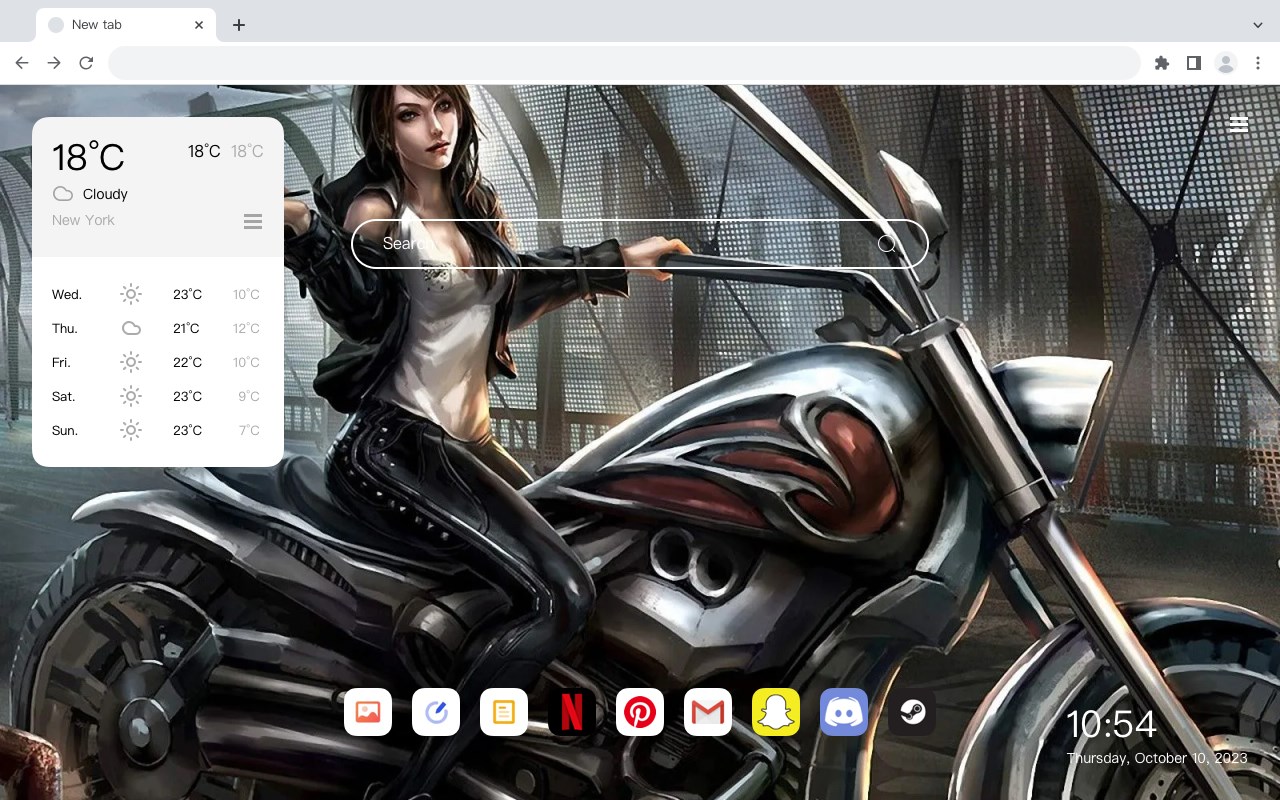Open the Steam shortcut
This screenshot has width=1280, height=800.
coord(912,712)
